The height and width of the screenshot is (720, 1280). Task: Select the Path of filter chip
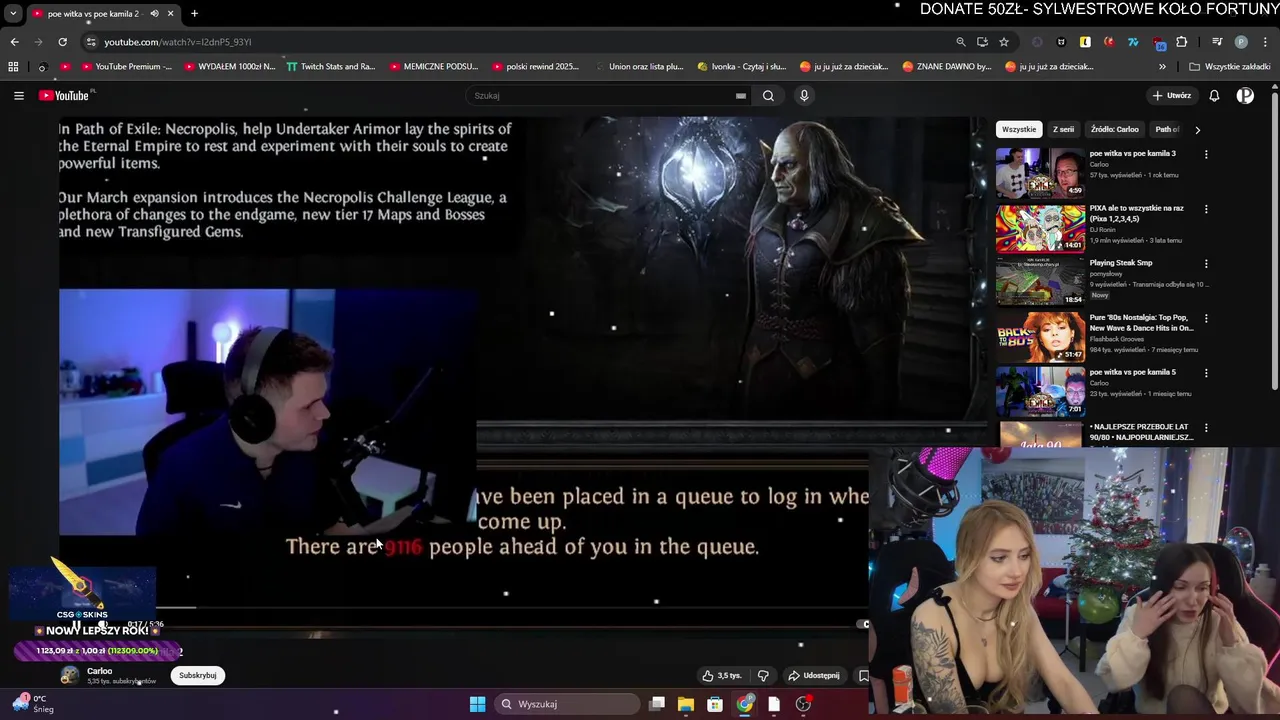1167,130
